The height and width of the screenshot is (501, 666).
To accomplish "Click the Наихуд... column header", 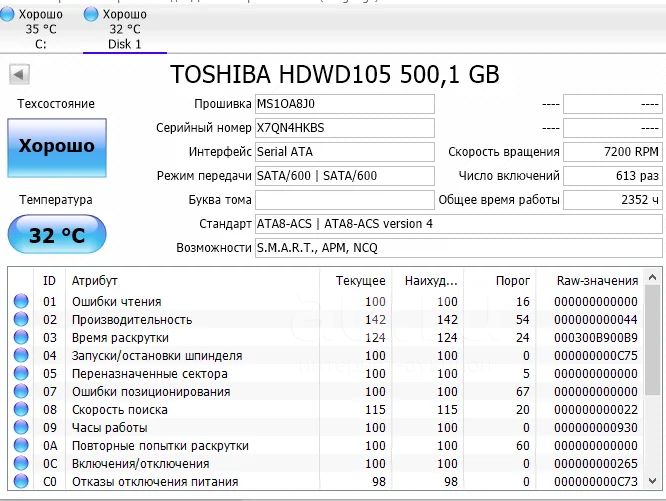I will [428, 281].
